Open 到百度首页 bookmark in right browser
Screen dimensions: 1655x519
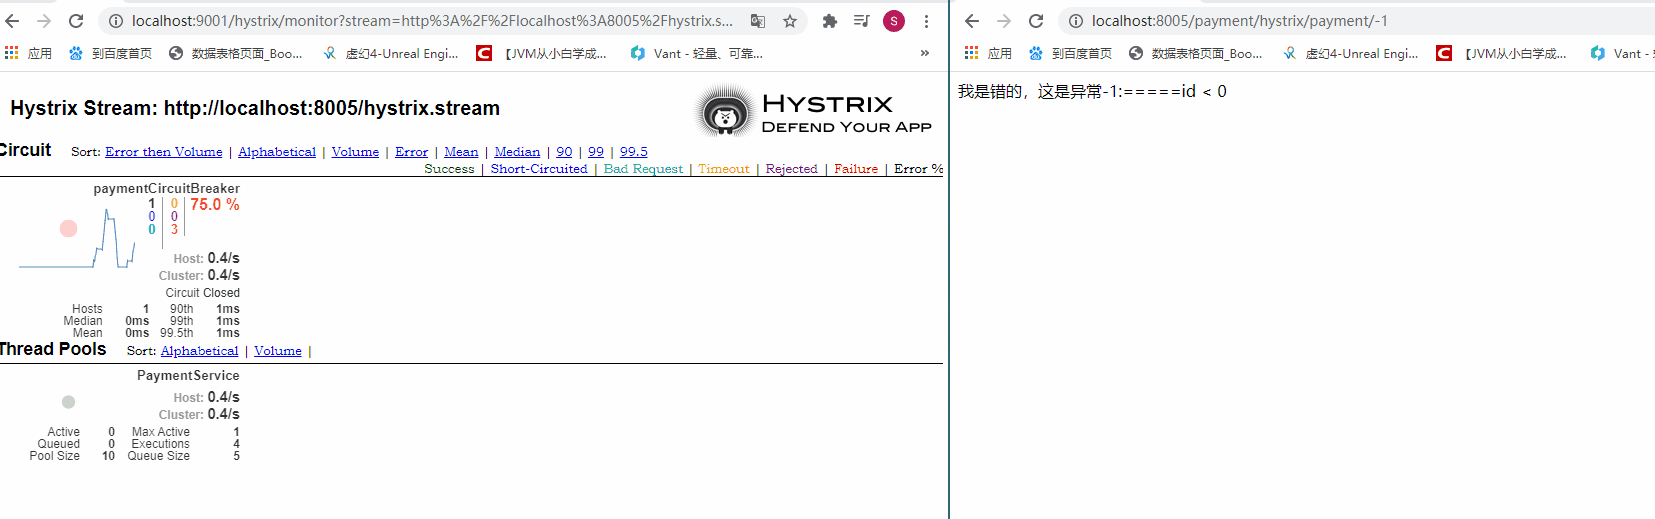[1070, 53]
